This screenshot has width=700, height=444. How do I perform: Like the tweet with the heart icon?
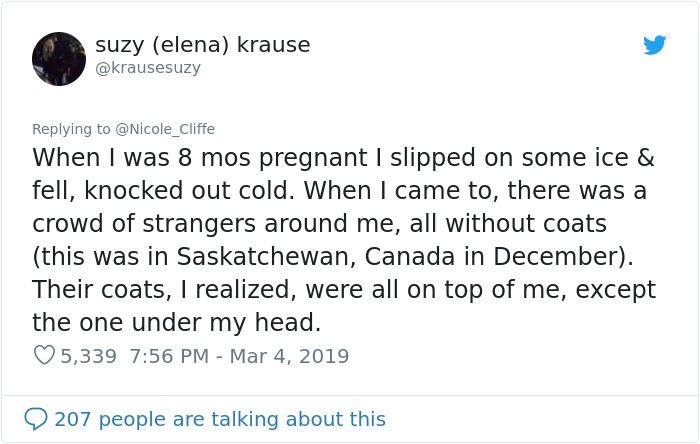pos(44,355)
